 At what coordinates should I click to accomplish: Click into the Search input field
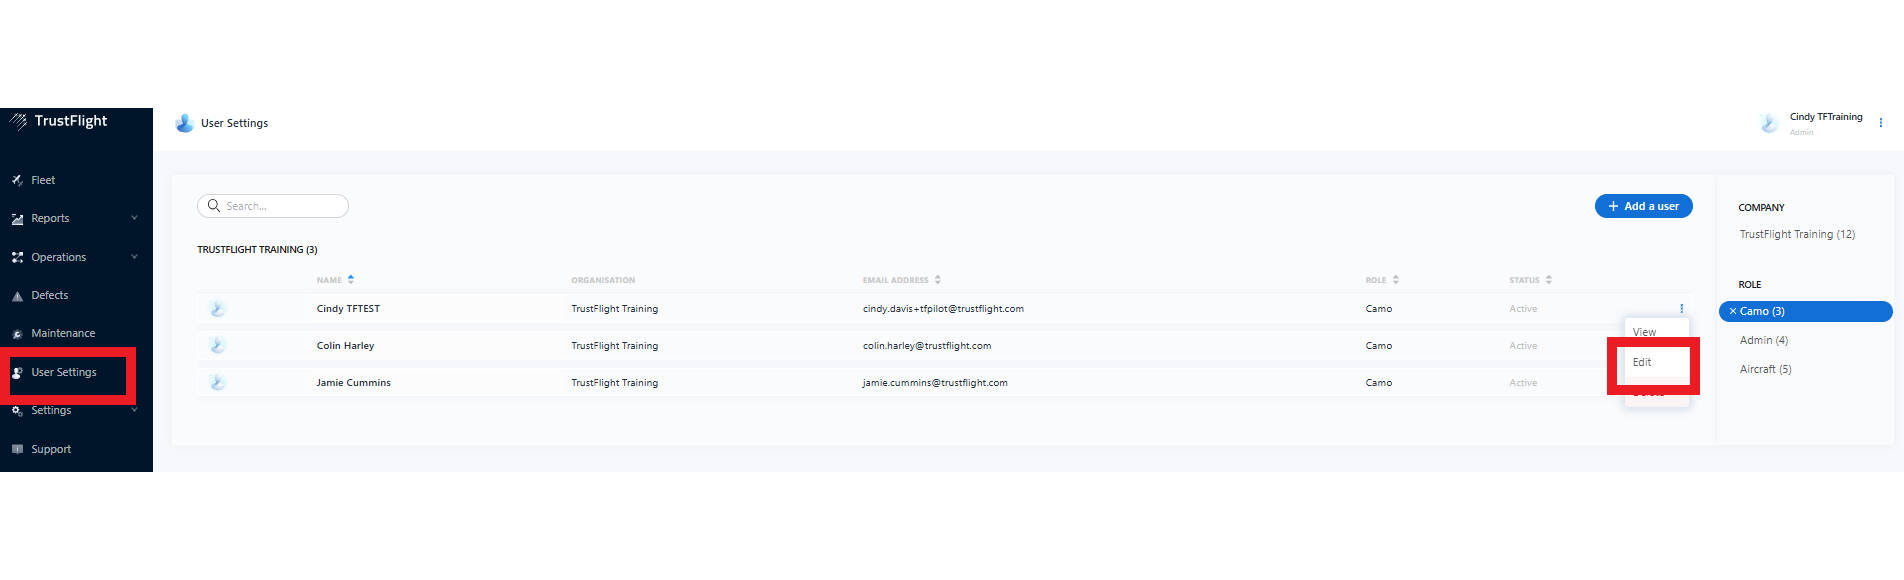click(x=273, y=206)
